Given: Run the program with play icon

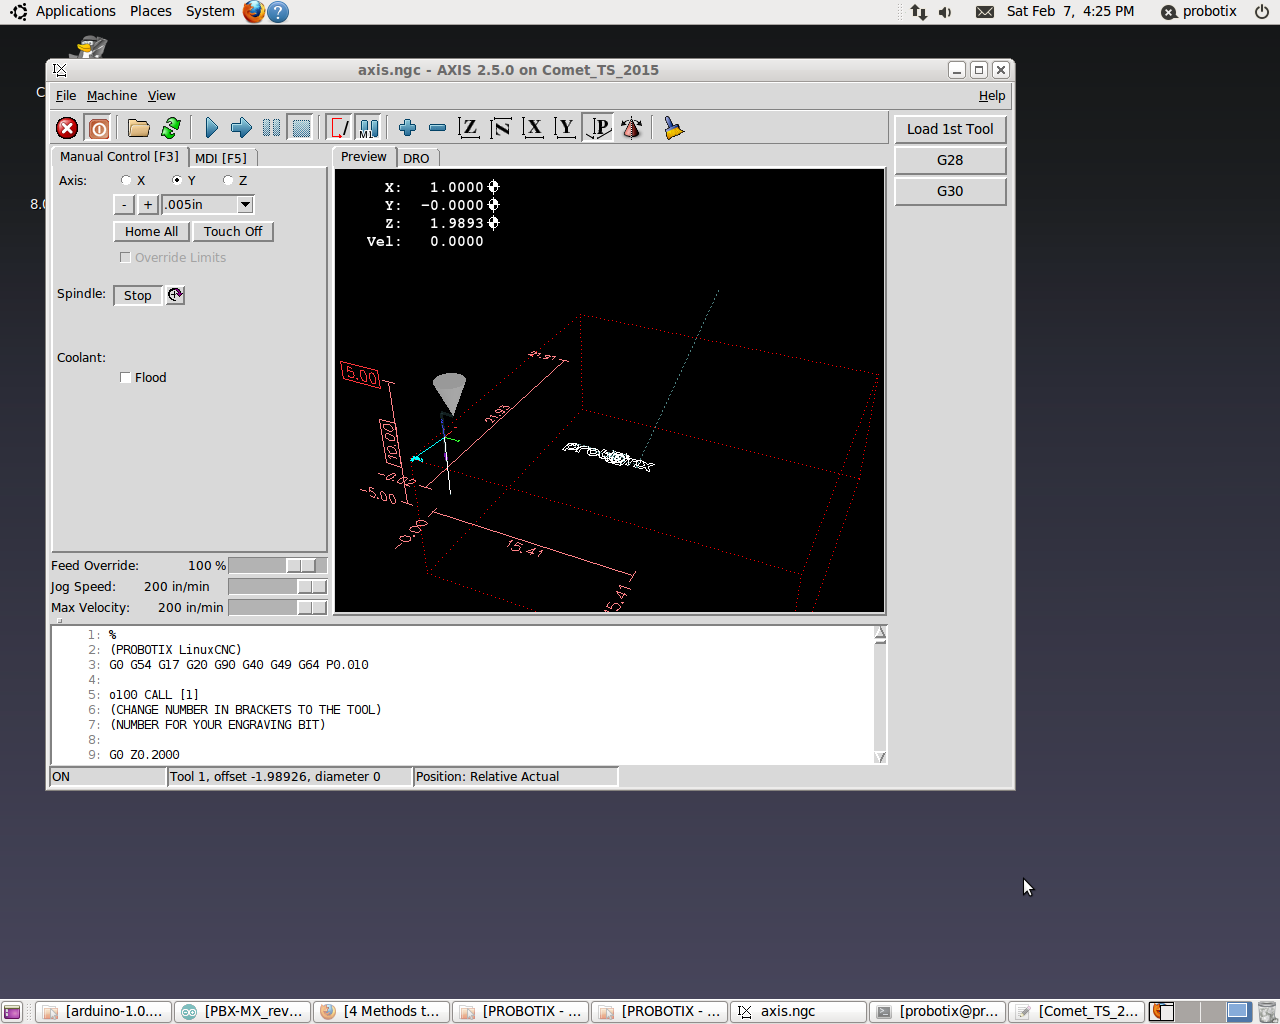Looking at the screenshot, I should point(211,128).
